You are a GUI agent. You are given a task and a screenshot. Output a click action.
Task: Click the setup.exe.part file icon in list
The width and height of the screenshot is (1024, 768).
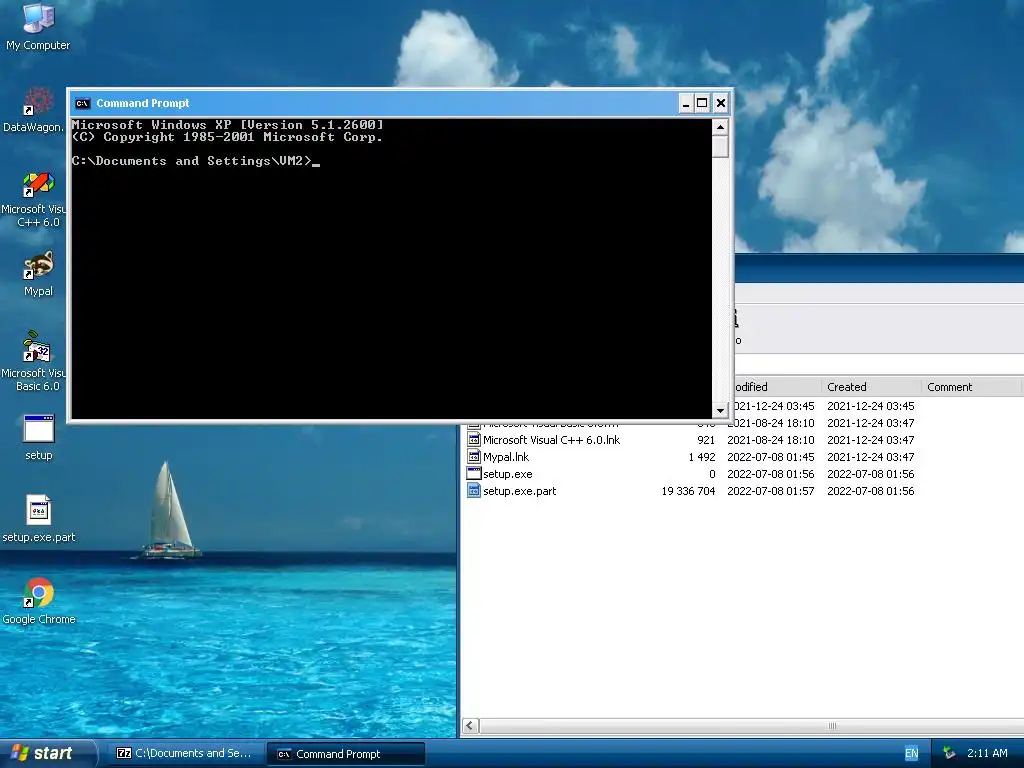[x=474, y=491]
